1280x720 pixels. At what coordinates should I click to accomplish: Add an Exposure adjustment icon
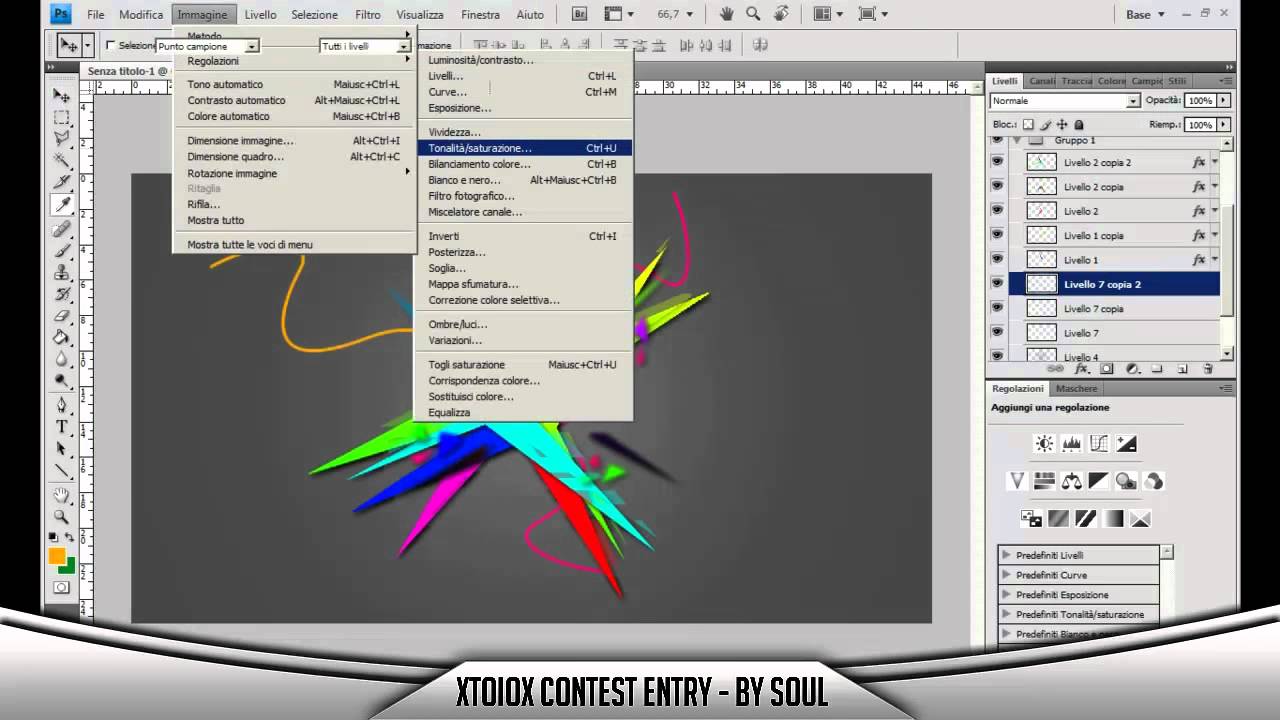pyautogui.click(x=1126, y=444)
